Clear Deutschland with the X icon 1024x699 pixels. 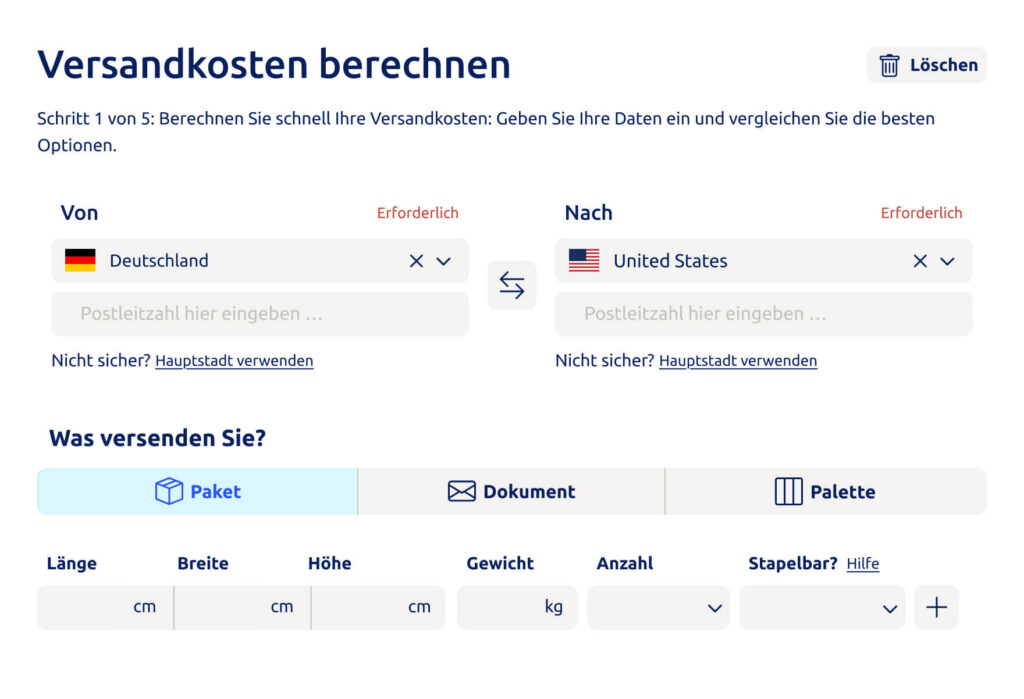(x=416, y=260)
